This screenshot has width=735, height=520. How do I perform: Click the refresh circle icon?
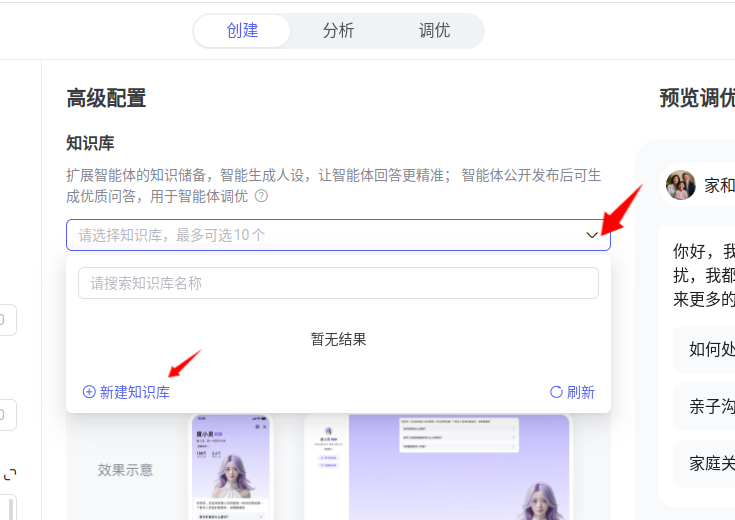tap(556, 392)
